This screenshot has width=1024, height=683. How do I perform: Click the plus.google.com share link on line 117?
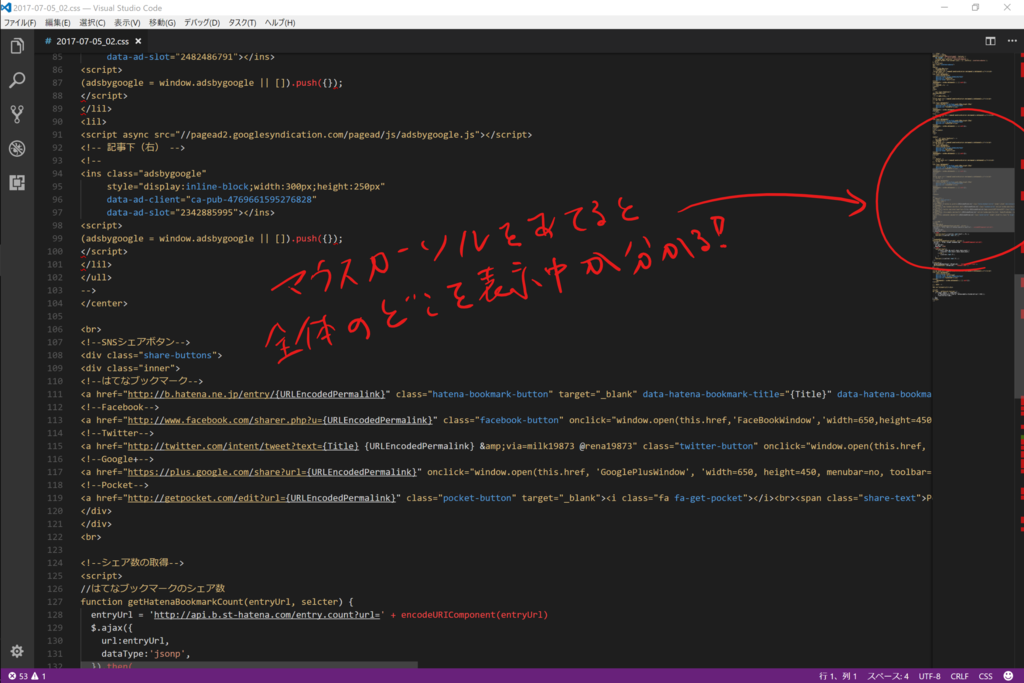272,472
